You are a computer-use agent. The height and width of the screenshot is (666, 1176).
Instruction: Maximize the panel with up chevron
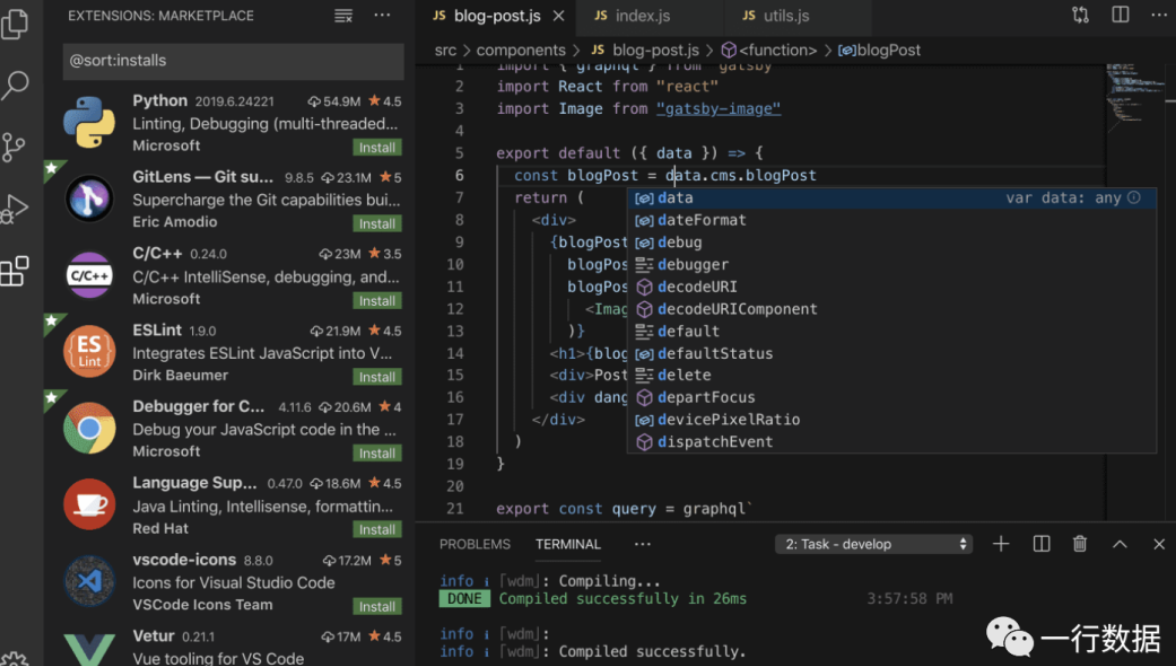pyautogui.click(x=1120, y=544)
